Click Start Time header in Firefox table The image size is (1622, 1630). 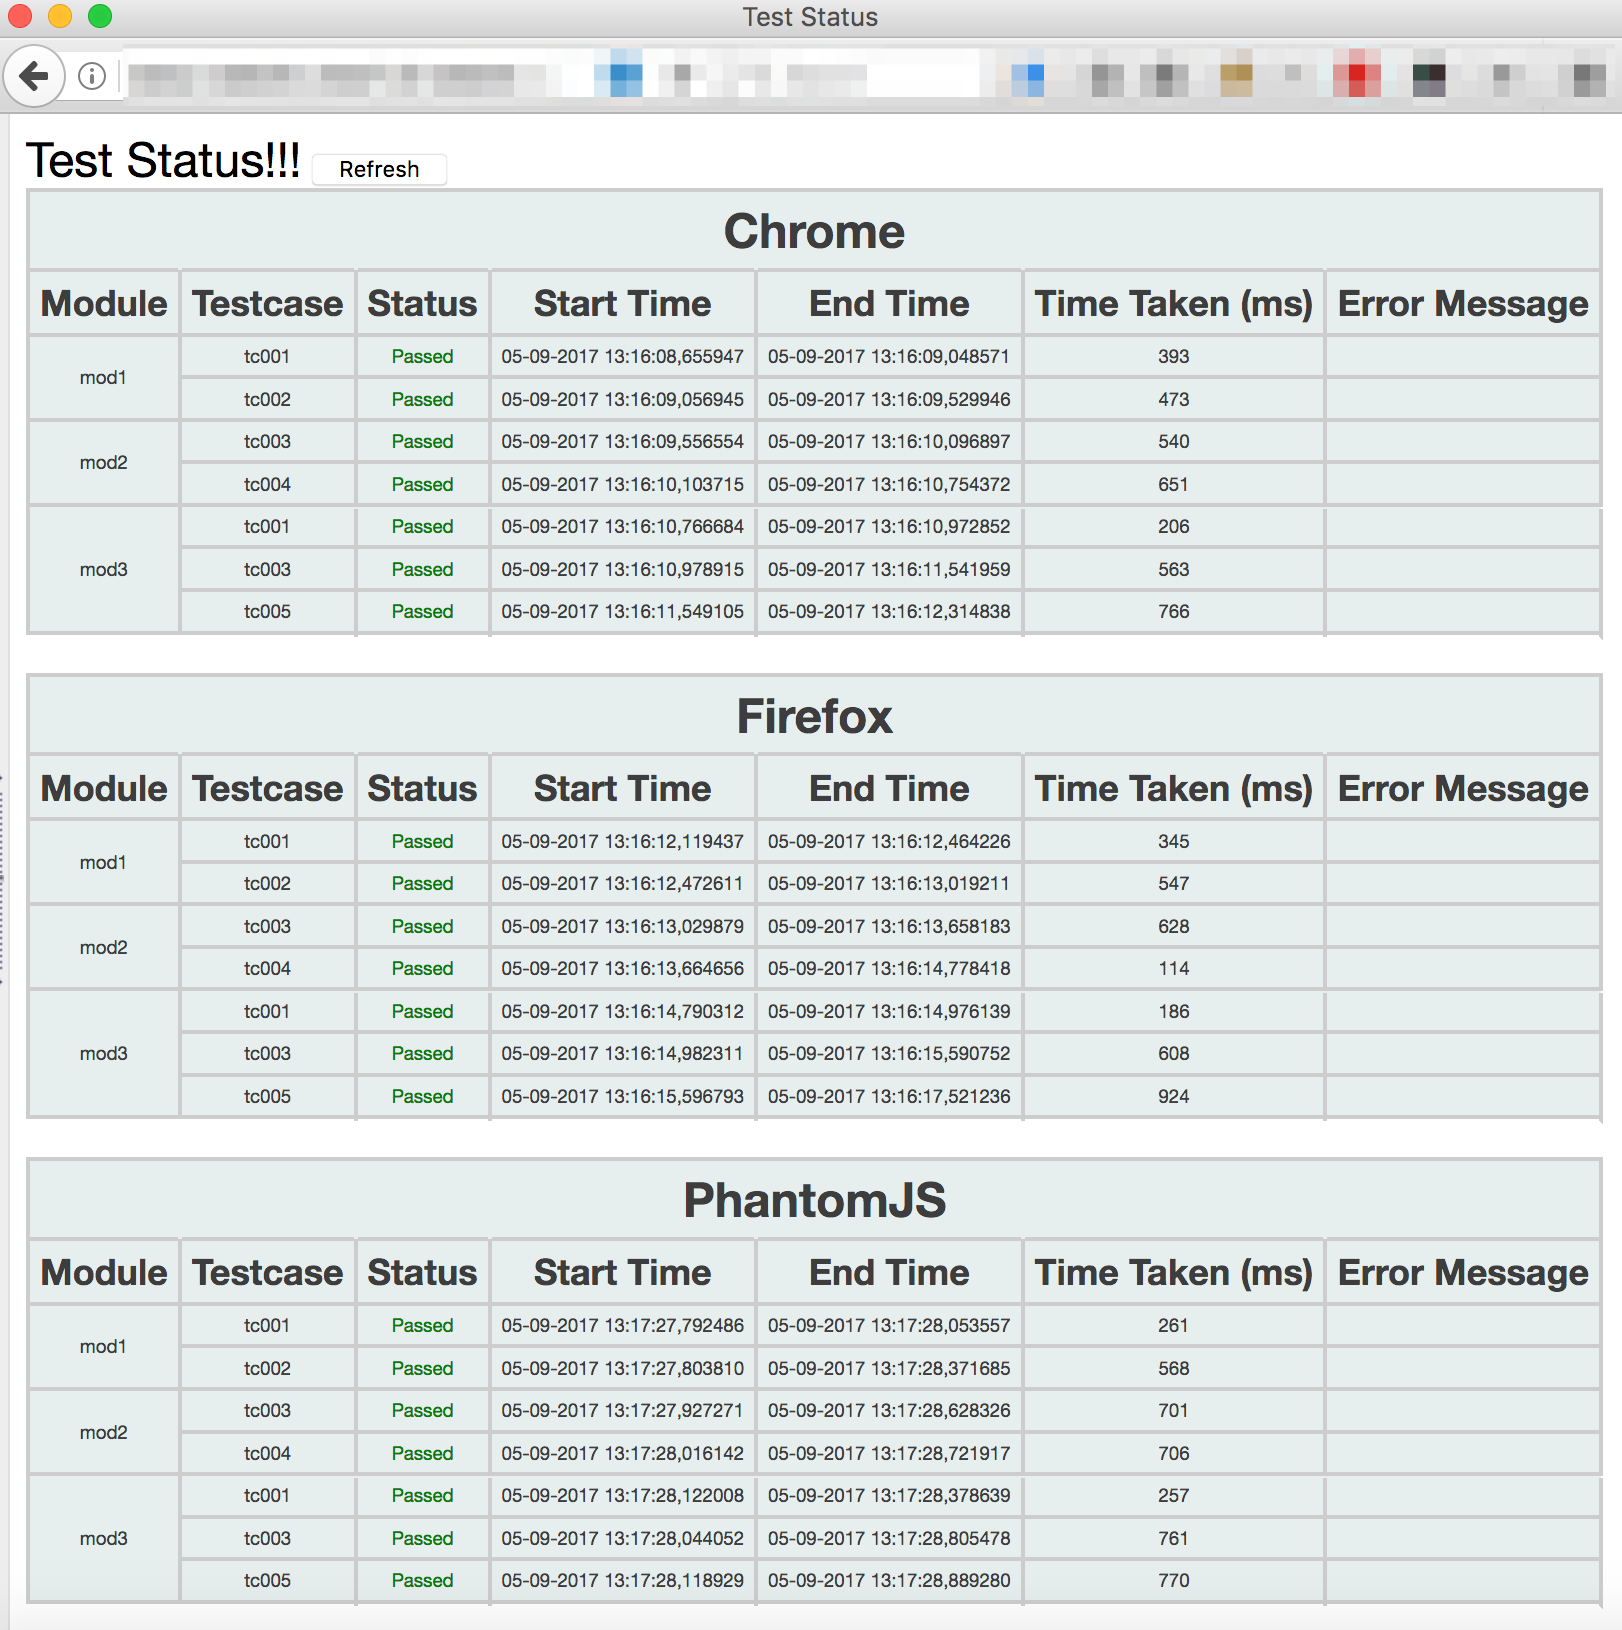(x=623, y=788)
